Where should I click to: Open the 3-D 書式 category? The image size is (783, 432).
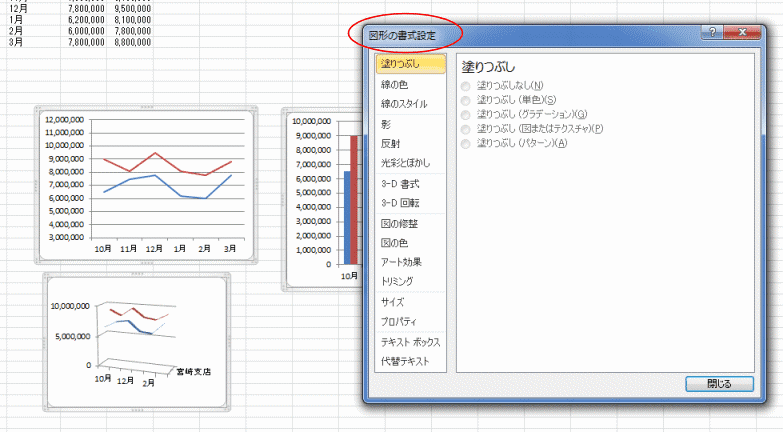pyautogui.click(x=400, y=184)
